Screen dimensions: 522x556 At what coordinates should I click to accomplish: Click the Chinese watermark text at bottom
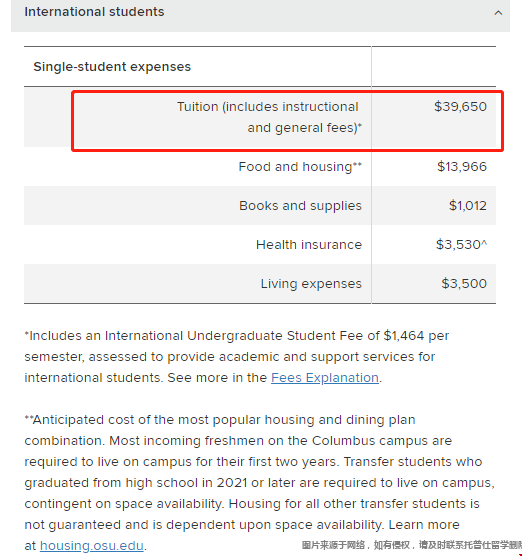[411, 545]
